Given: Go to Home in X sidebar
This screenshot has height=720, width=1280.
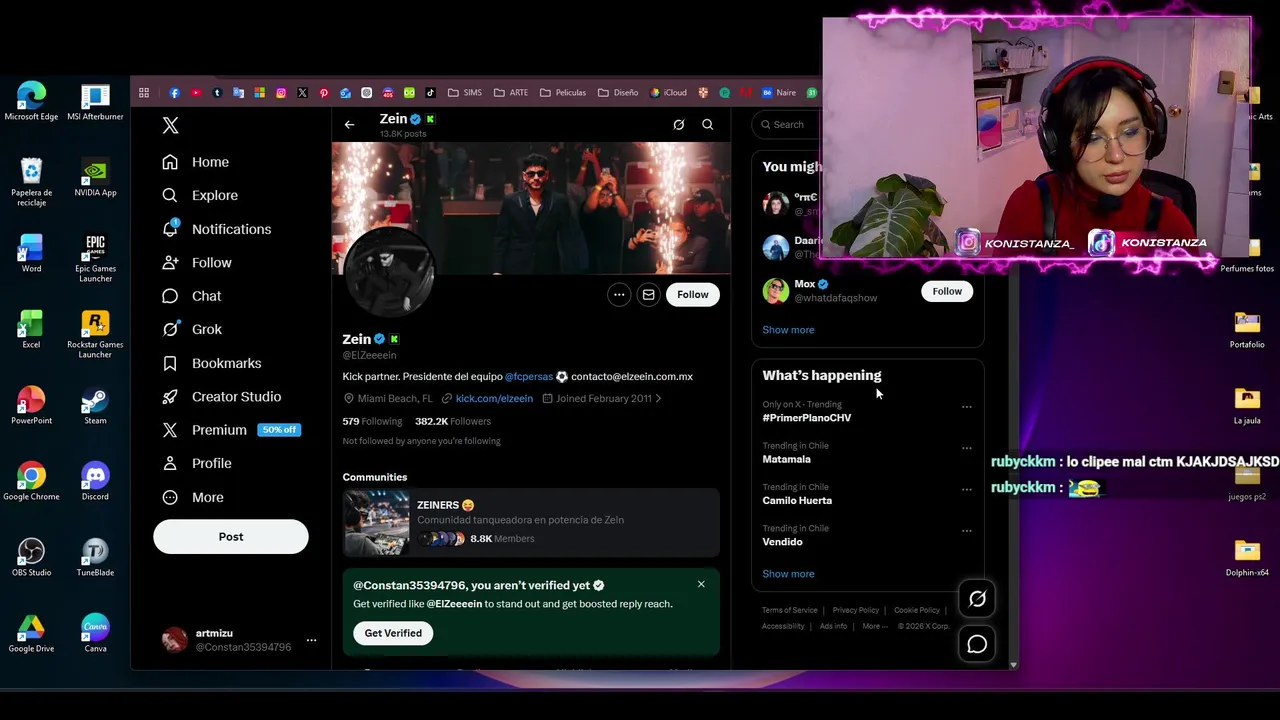Looking at the screenshot, I should pyautogui.click(x=196, y=162).
